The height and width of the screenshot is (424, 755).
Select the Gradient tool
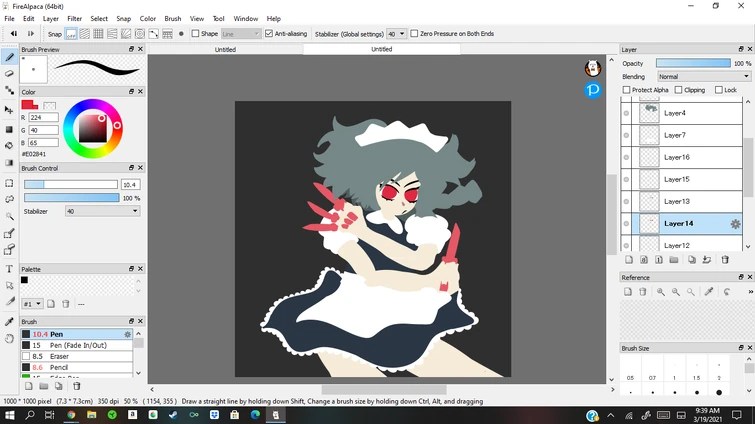9,163
